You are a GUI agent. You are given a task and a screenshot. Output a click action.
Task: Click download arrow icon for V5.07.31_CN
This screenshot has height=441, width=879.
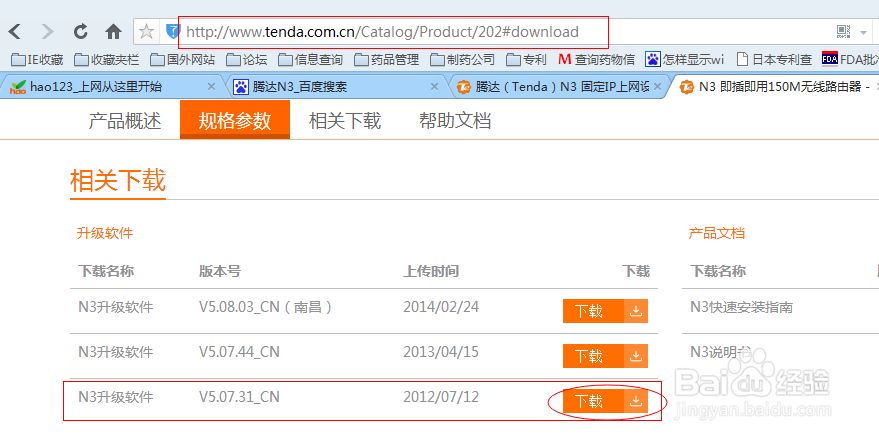click(636, 401)
